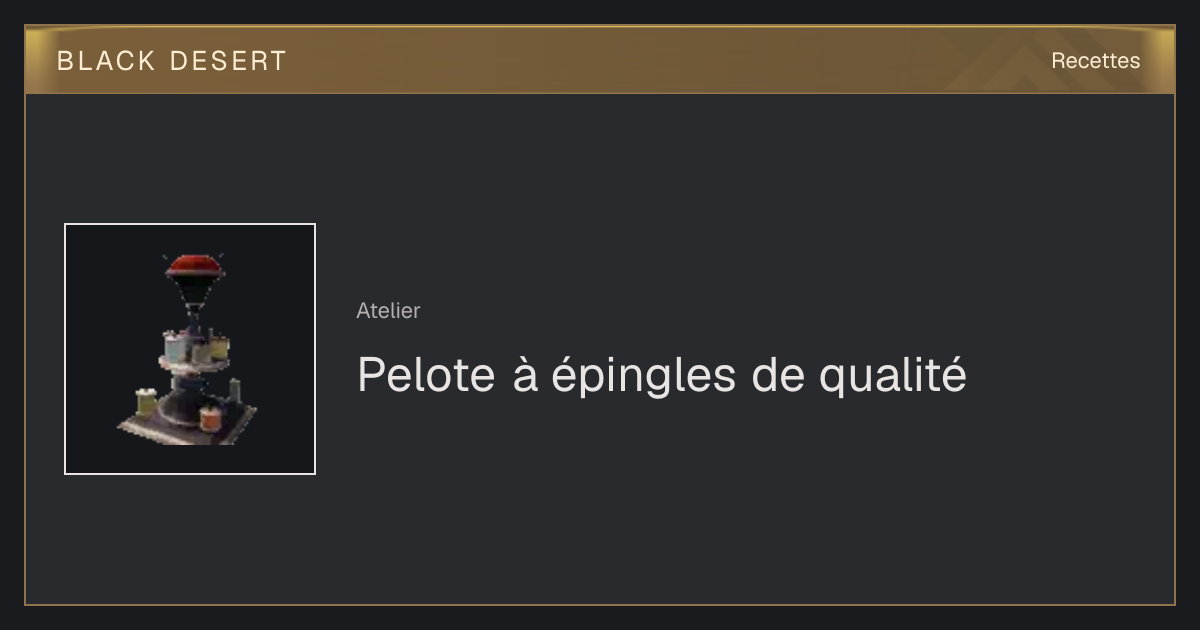Click the black funnel stem of the pincushion icon
The width and height of the screenshot is (1200, 630).
[x=194, y=297]
